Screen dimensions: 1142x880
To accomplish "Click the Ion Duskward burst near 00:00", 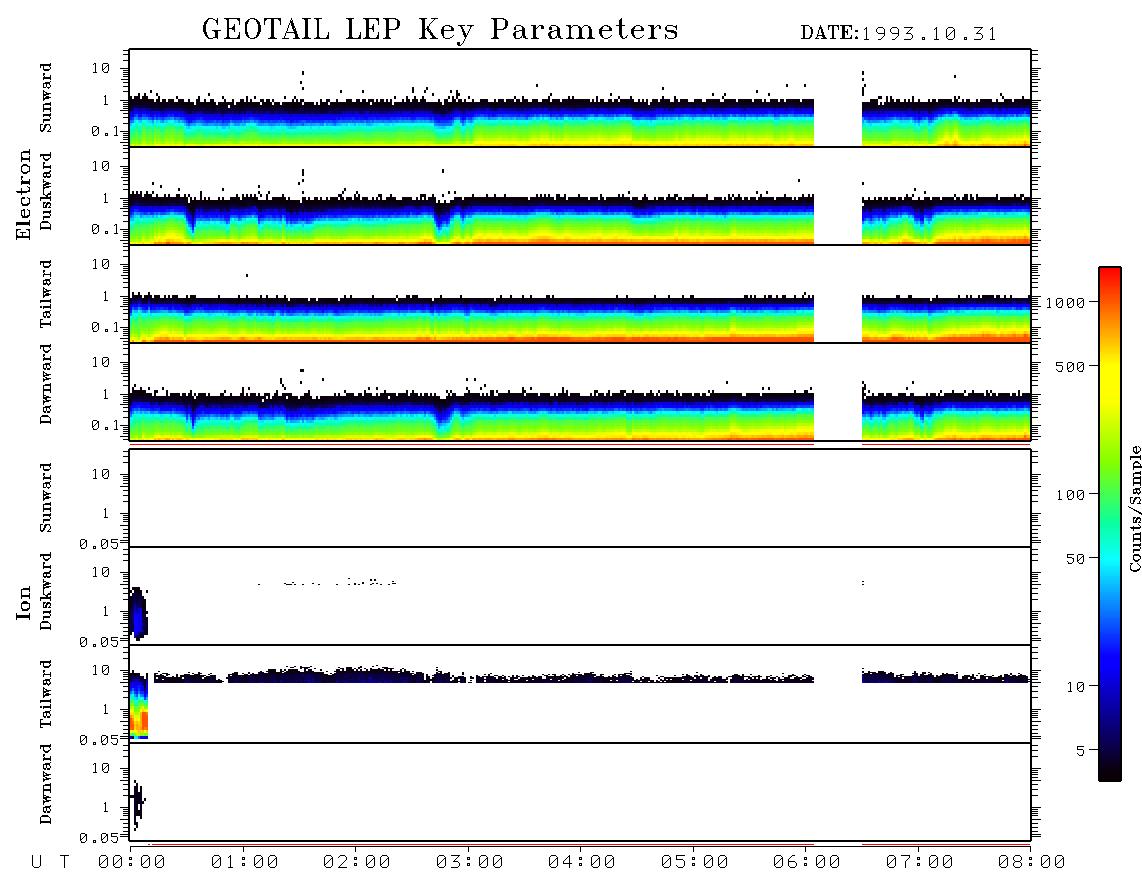I will click(138, 613).
